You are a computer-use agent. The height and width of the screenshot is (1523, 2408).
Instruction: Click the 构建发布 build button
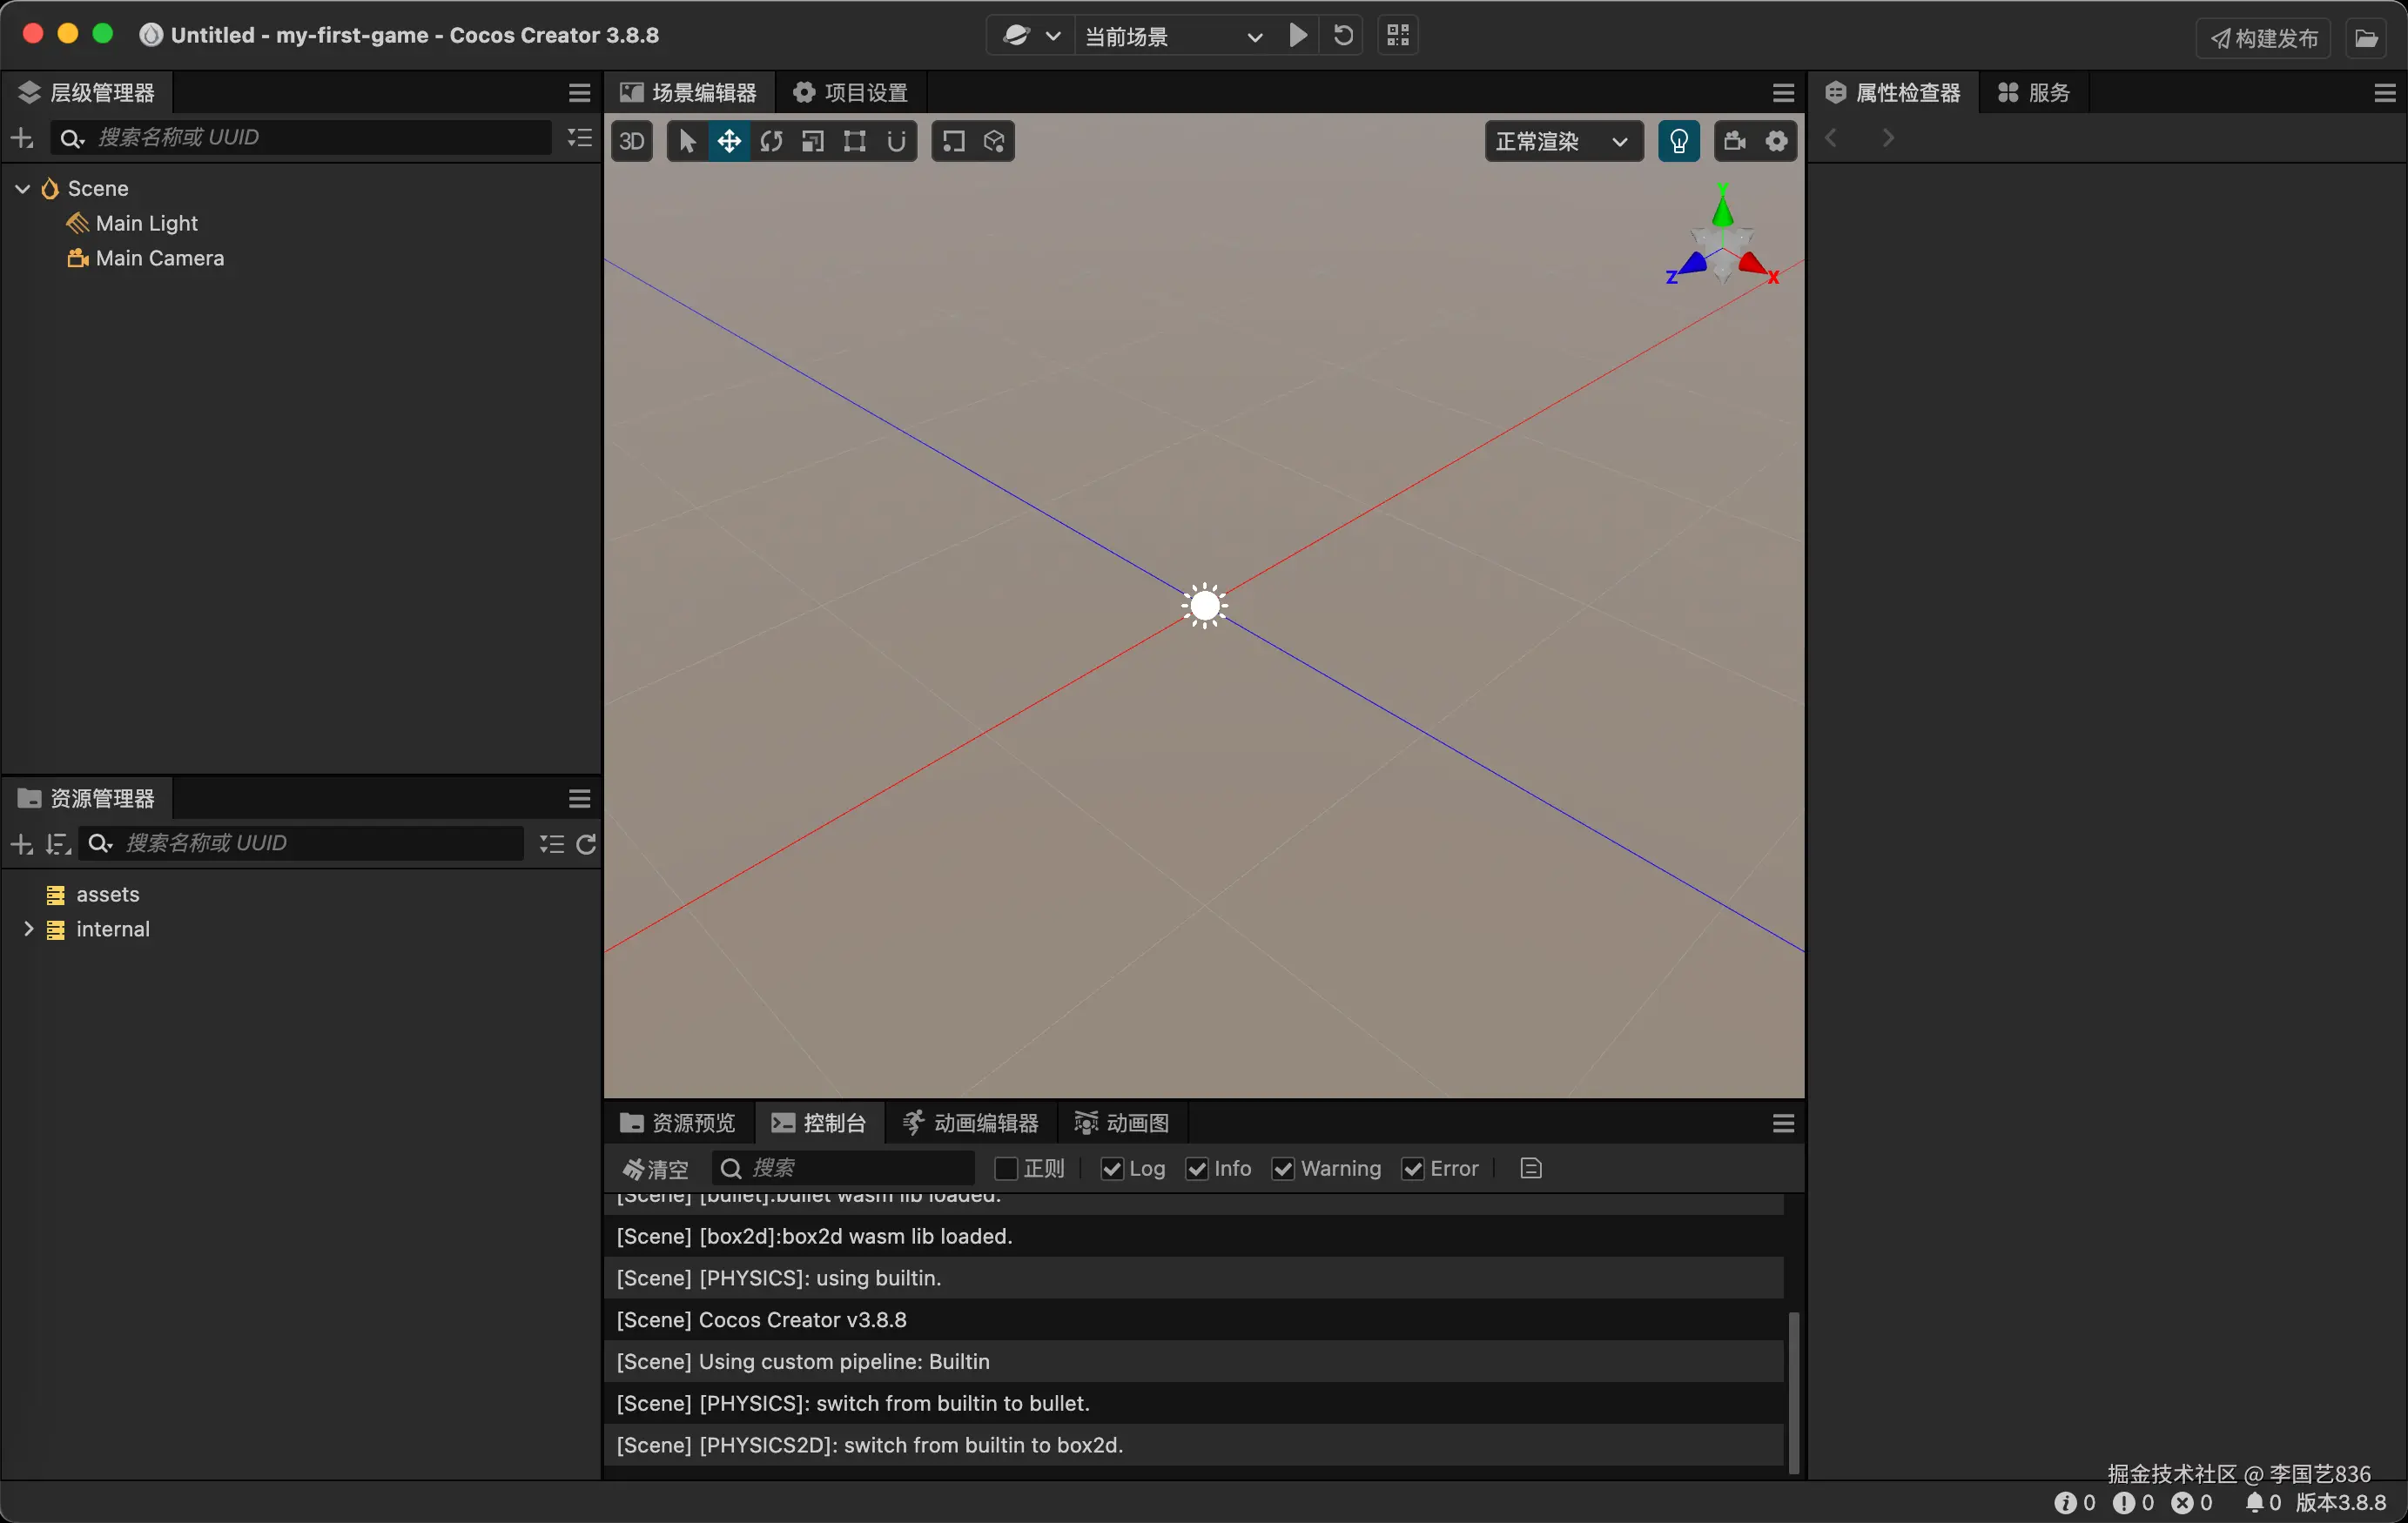click(x=2264, y=38)
